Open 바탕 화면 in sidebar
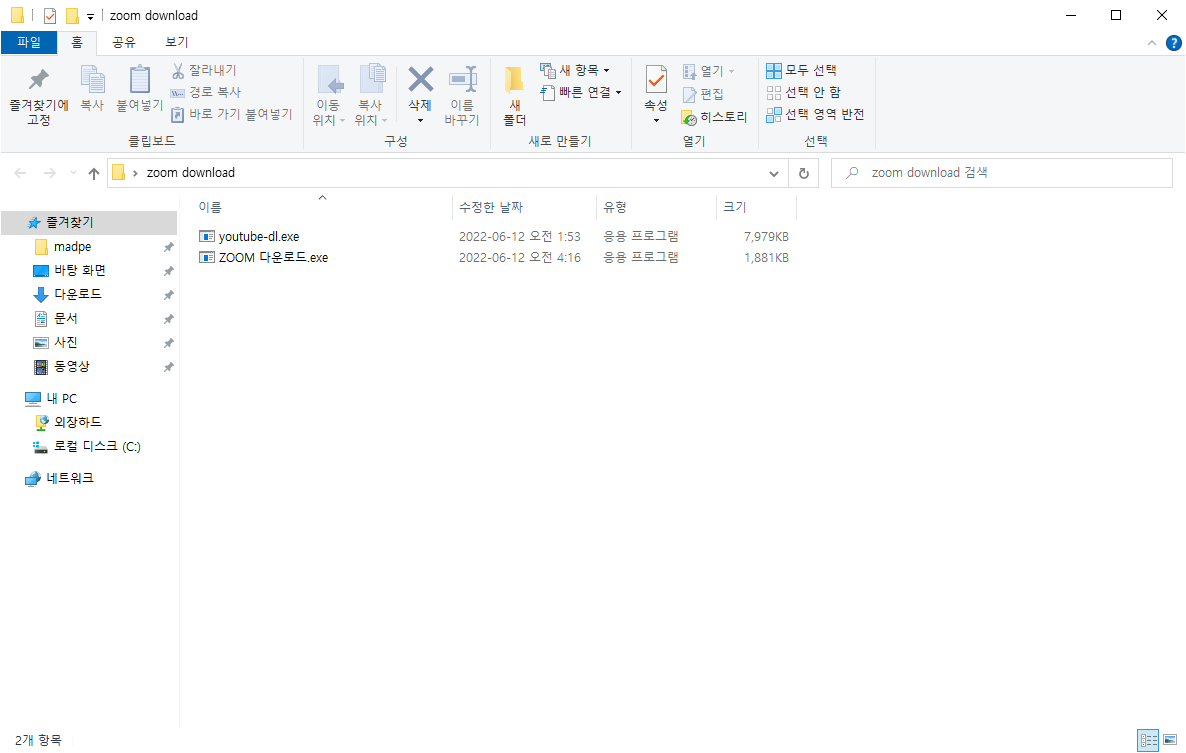 pos(79,271)
